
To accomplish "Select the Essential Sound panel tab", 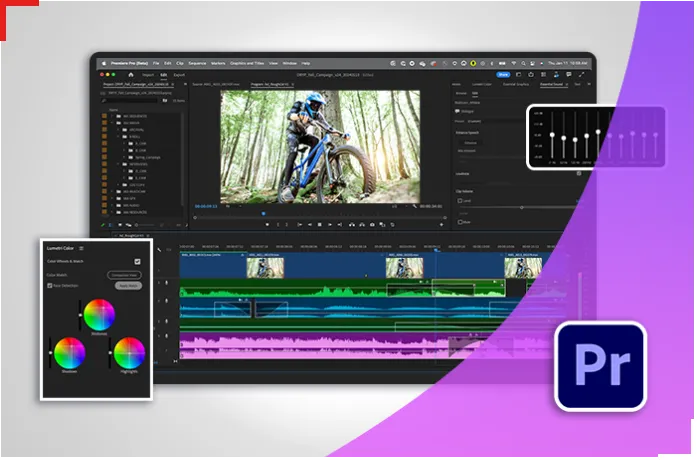I will click(x=551, y=84).
